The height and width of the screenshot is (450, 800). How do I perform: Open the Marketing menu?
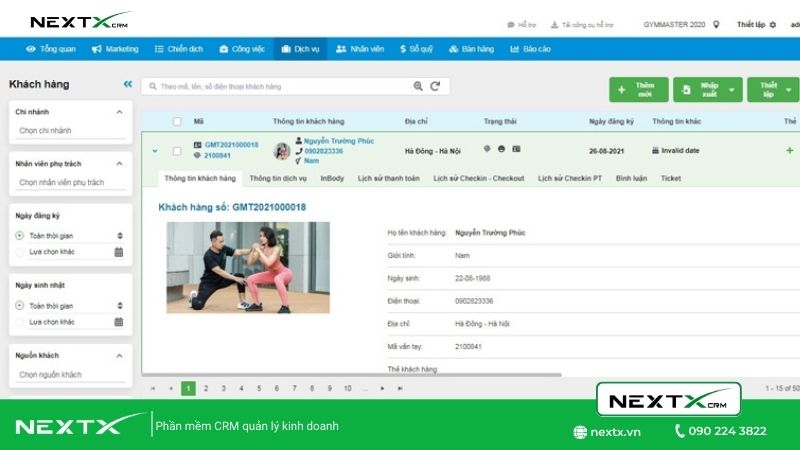tap(115, 49)
